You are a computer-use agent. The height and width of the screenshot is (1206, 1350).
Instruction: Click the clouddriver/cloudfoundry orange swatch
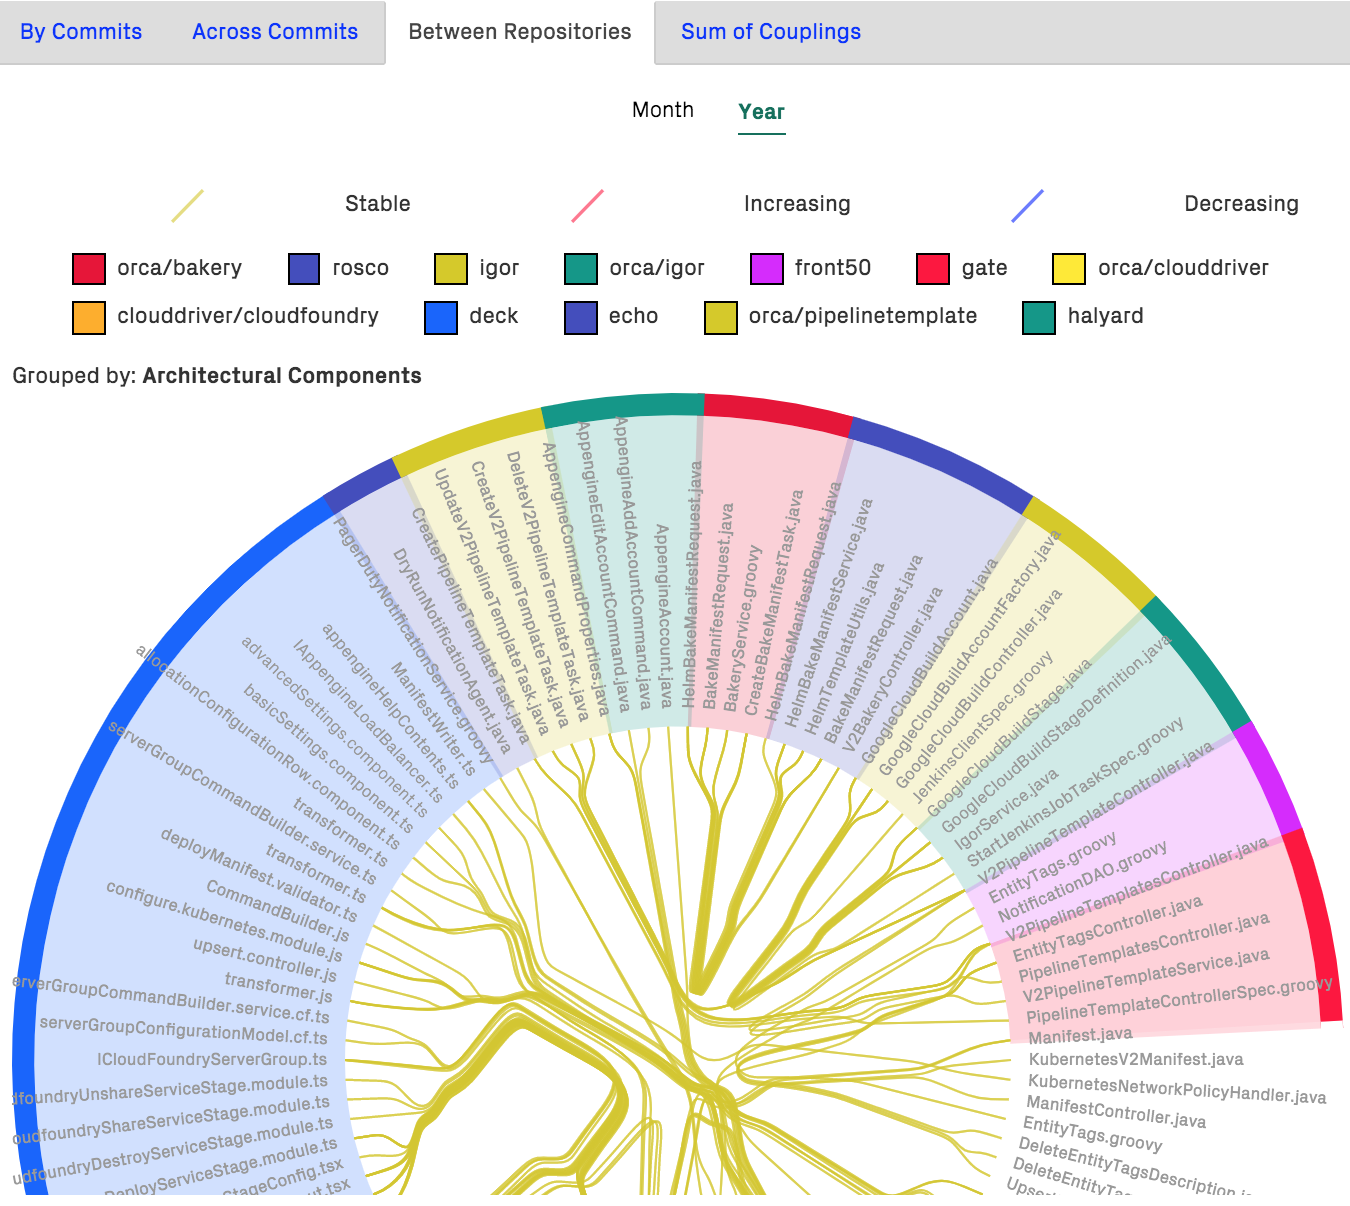[x=89, y=317]
